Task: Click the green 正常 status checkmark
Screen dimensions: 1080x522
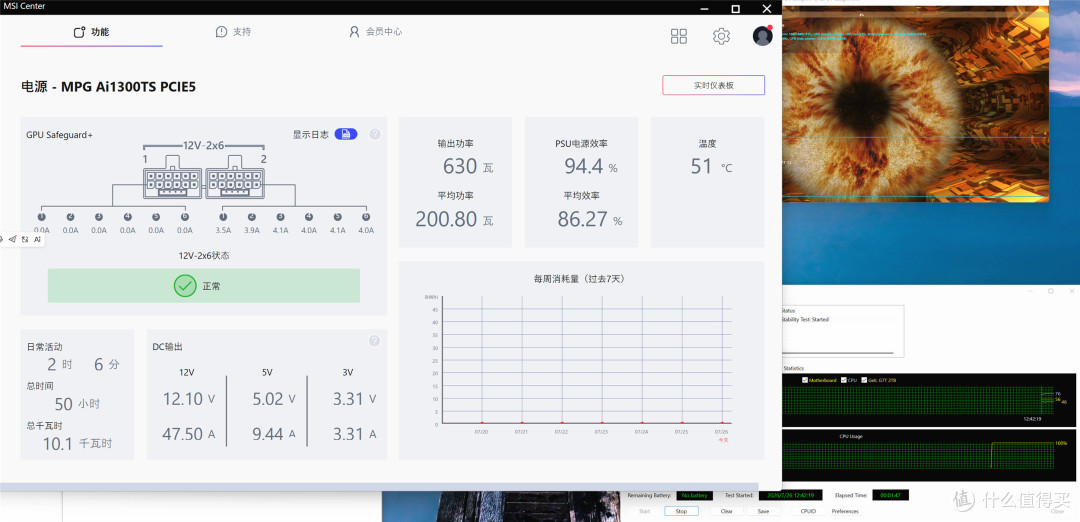Action: (185, 286)
